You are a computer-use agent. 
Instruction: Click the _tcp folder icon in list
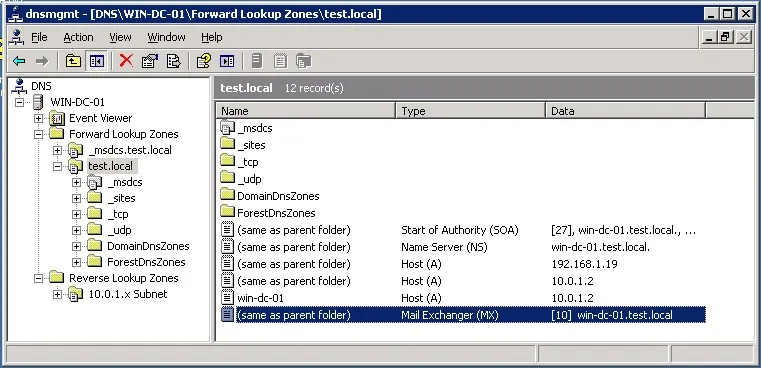tap(227, 161)
